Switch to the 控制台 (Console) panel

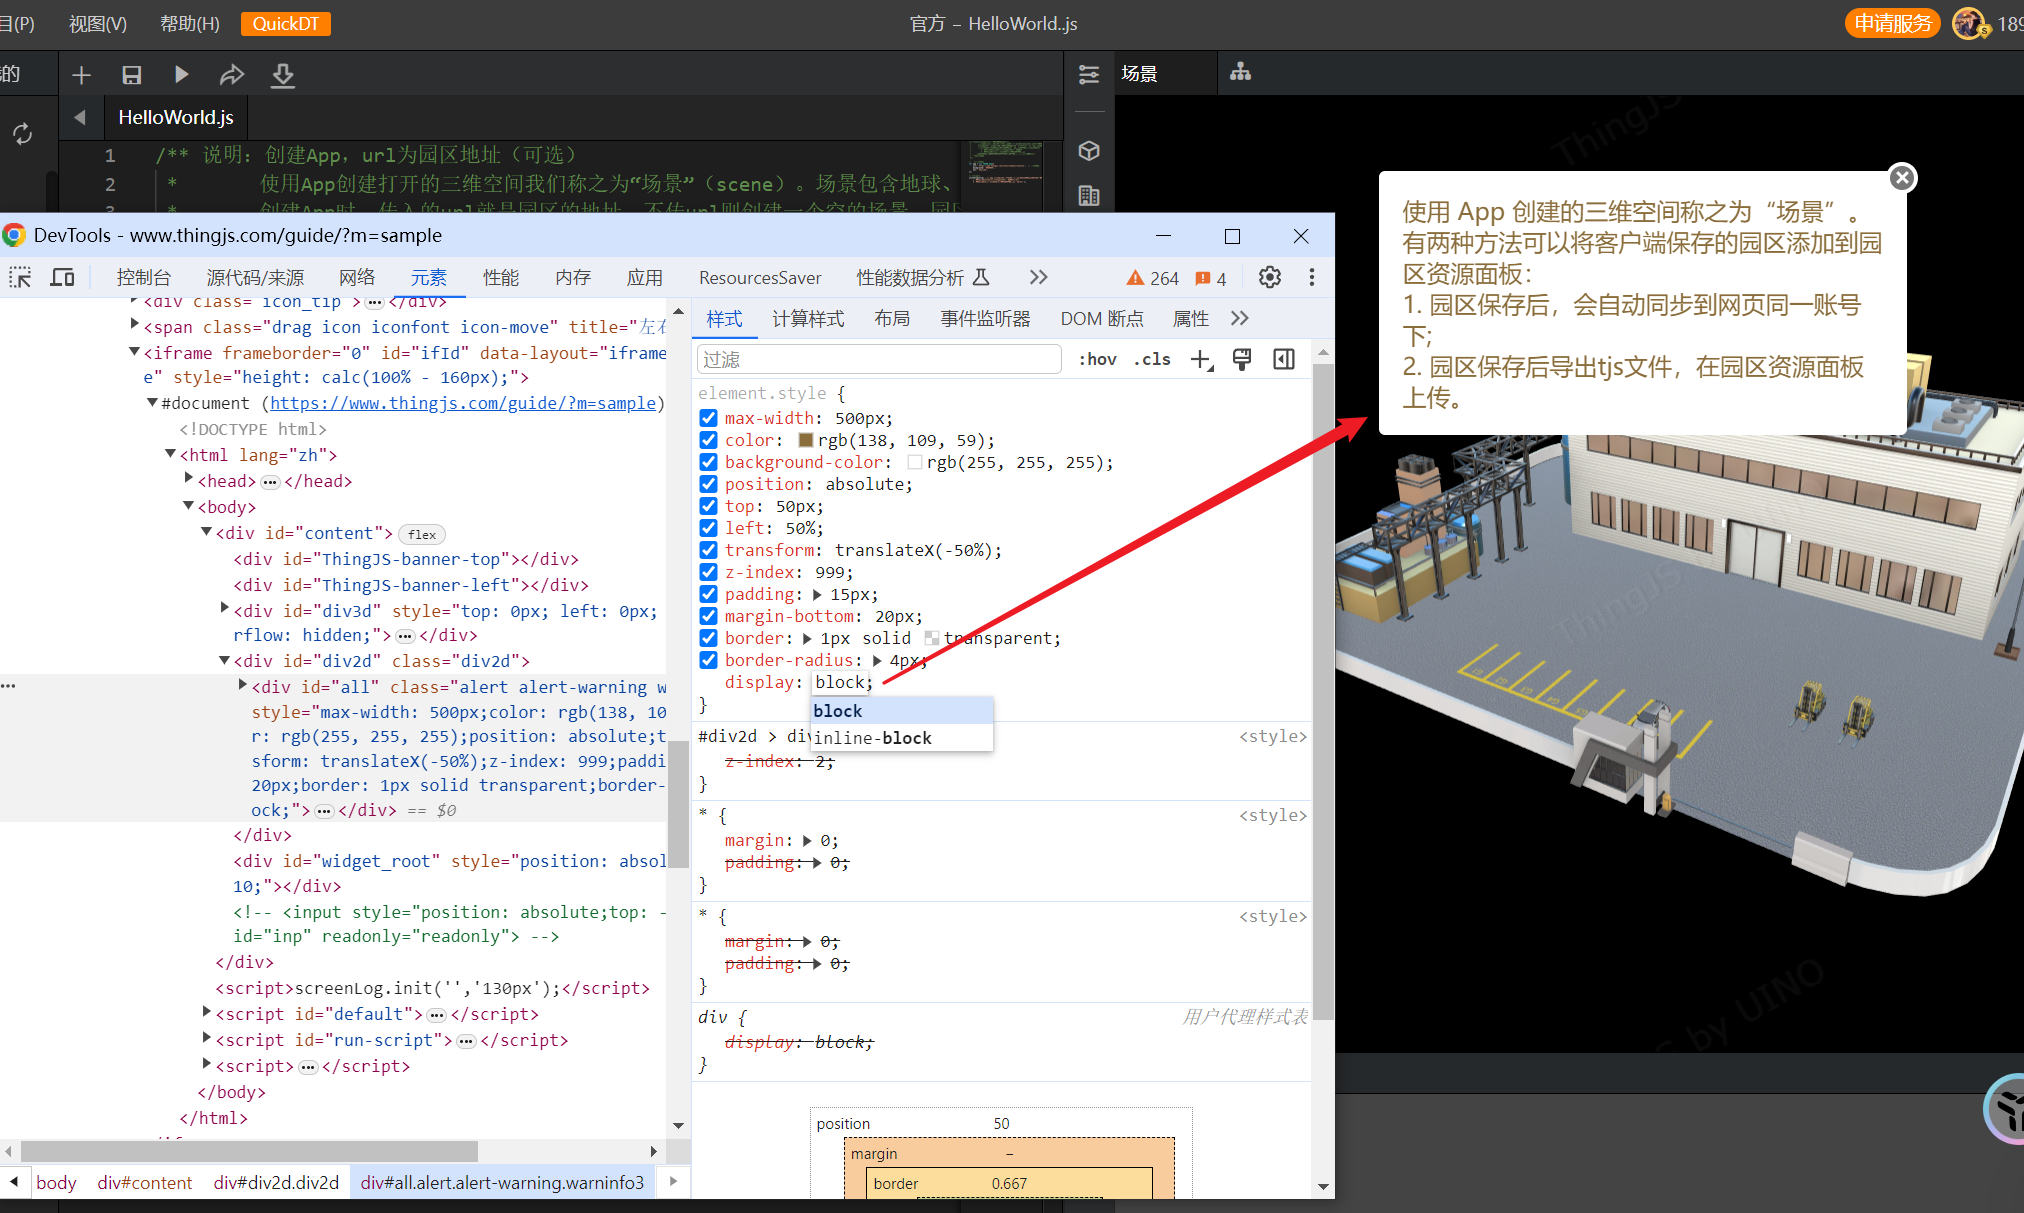point(144,277)
